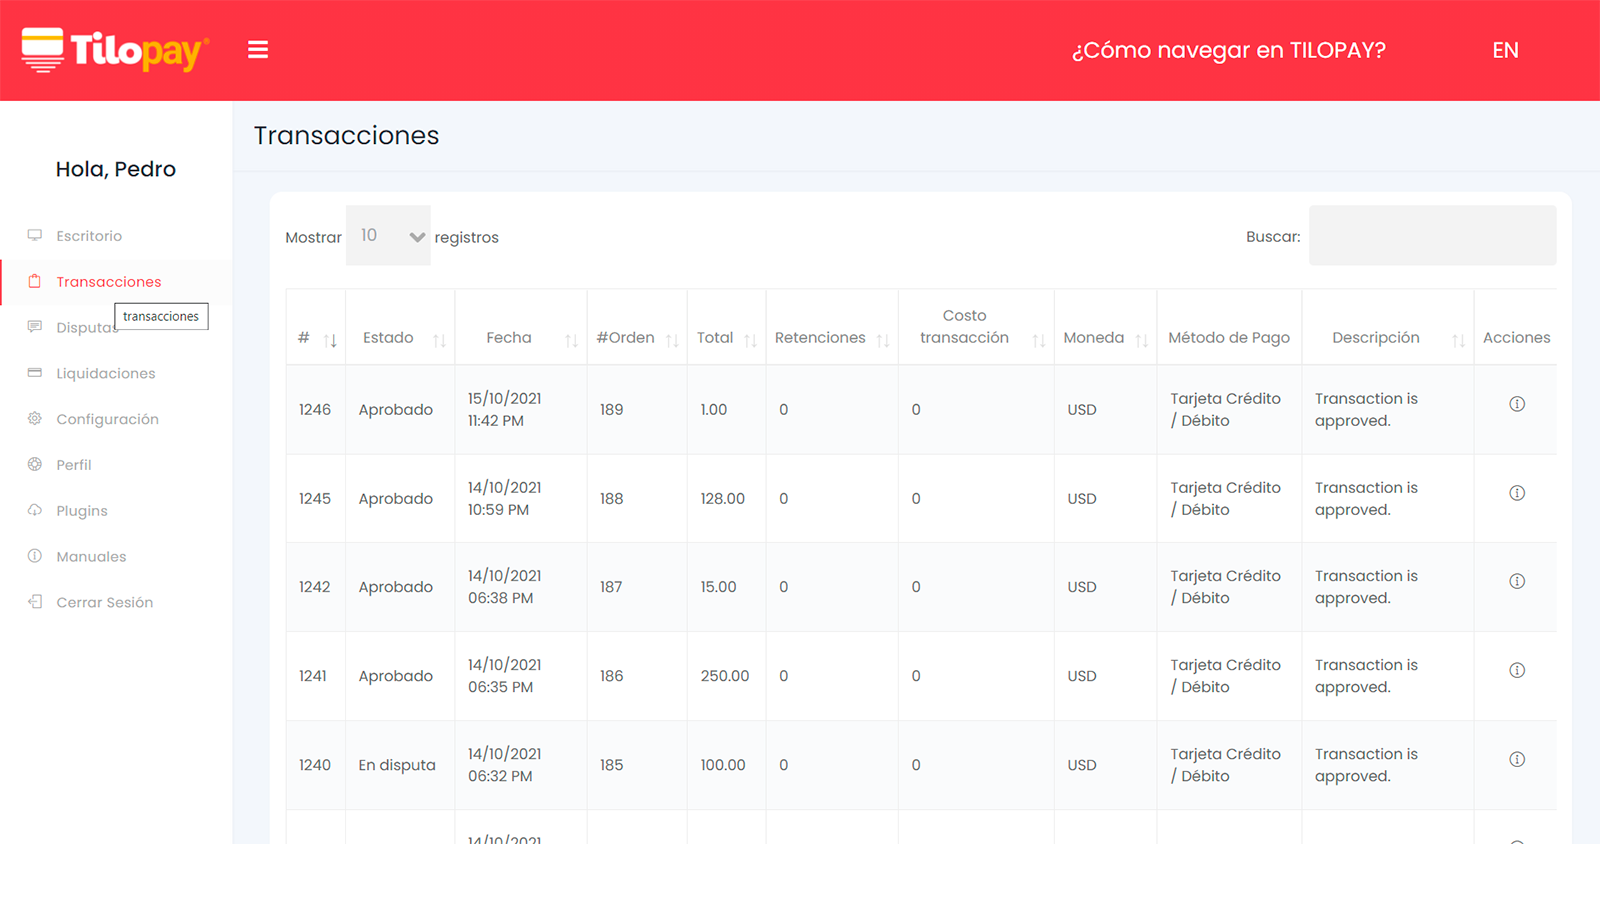Sort by Descripción column arrows
This screenshot has height=900, width=1600.
pos(1458,341)
